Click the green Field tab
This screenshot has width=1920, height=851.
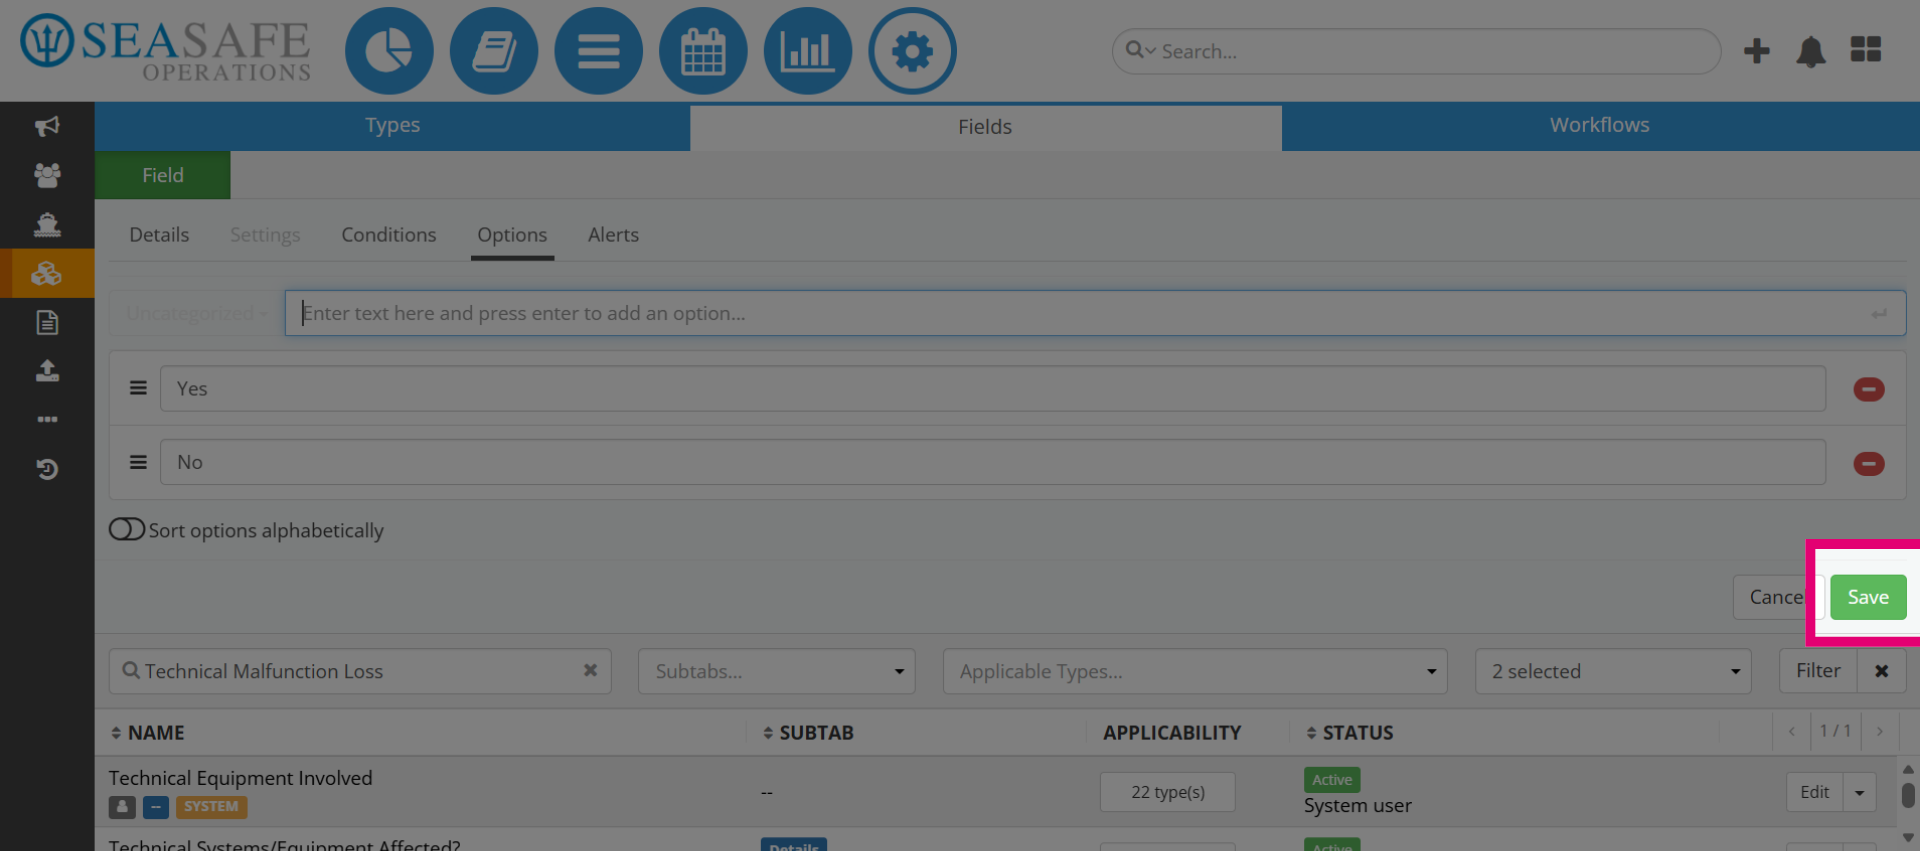(163, 175)
